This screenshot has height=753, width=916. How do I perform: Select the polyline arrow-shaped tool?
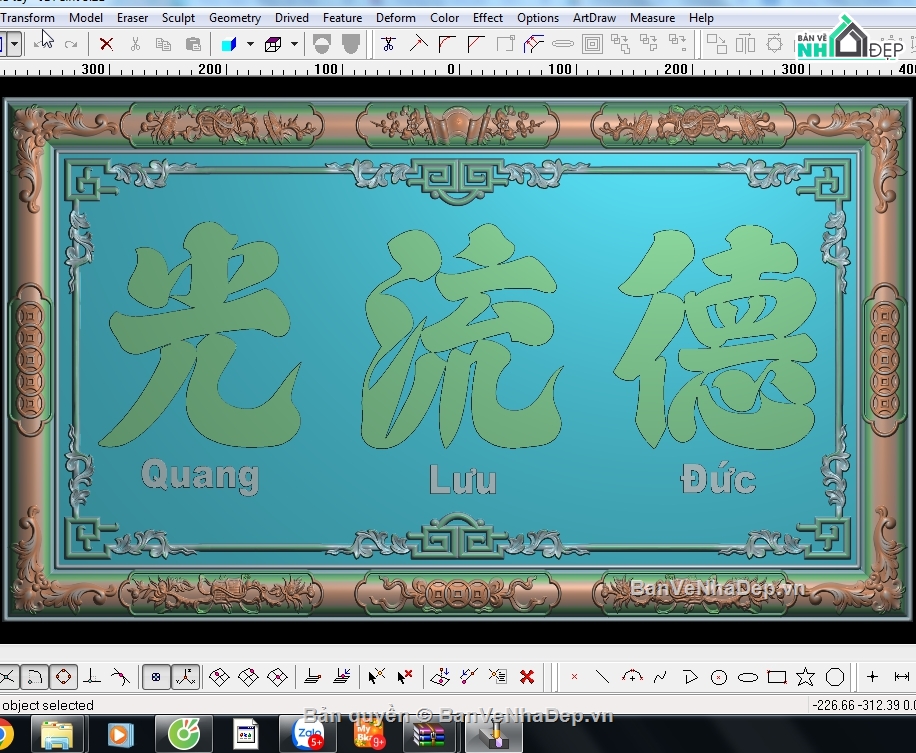[x=691, y=677]
